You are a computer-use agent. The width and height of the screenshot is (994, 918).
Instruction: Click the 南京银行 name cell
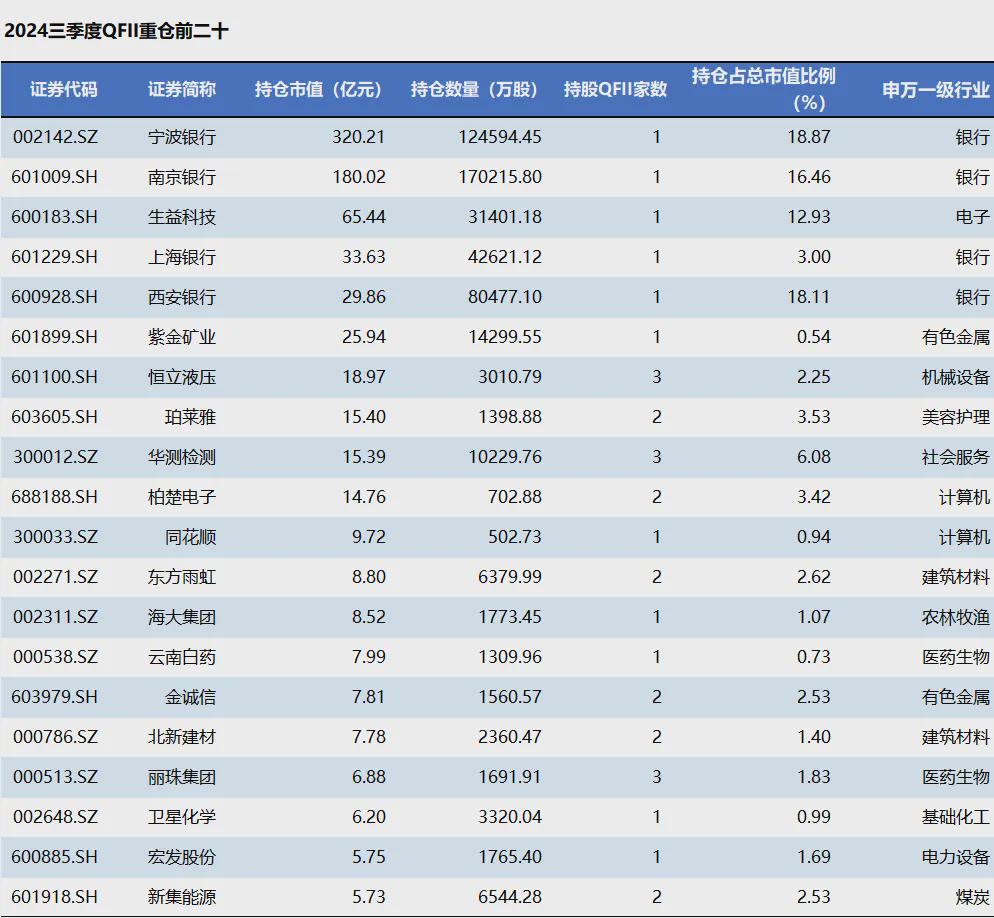pyautogui.click(x=182, y=177)
